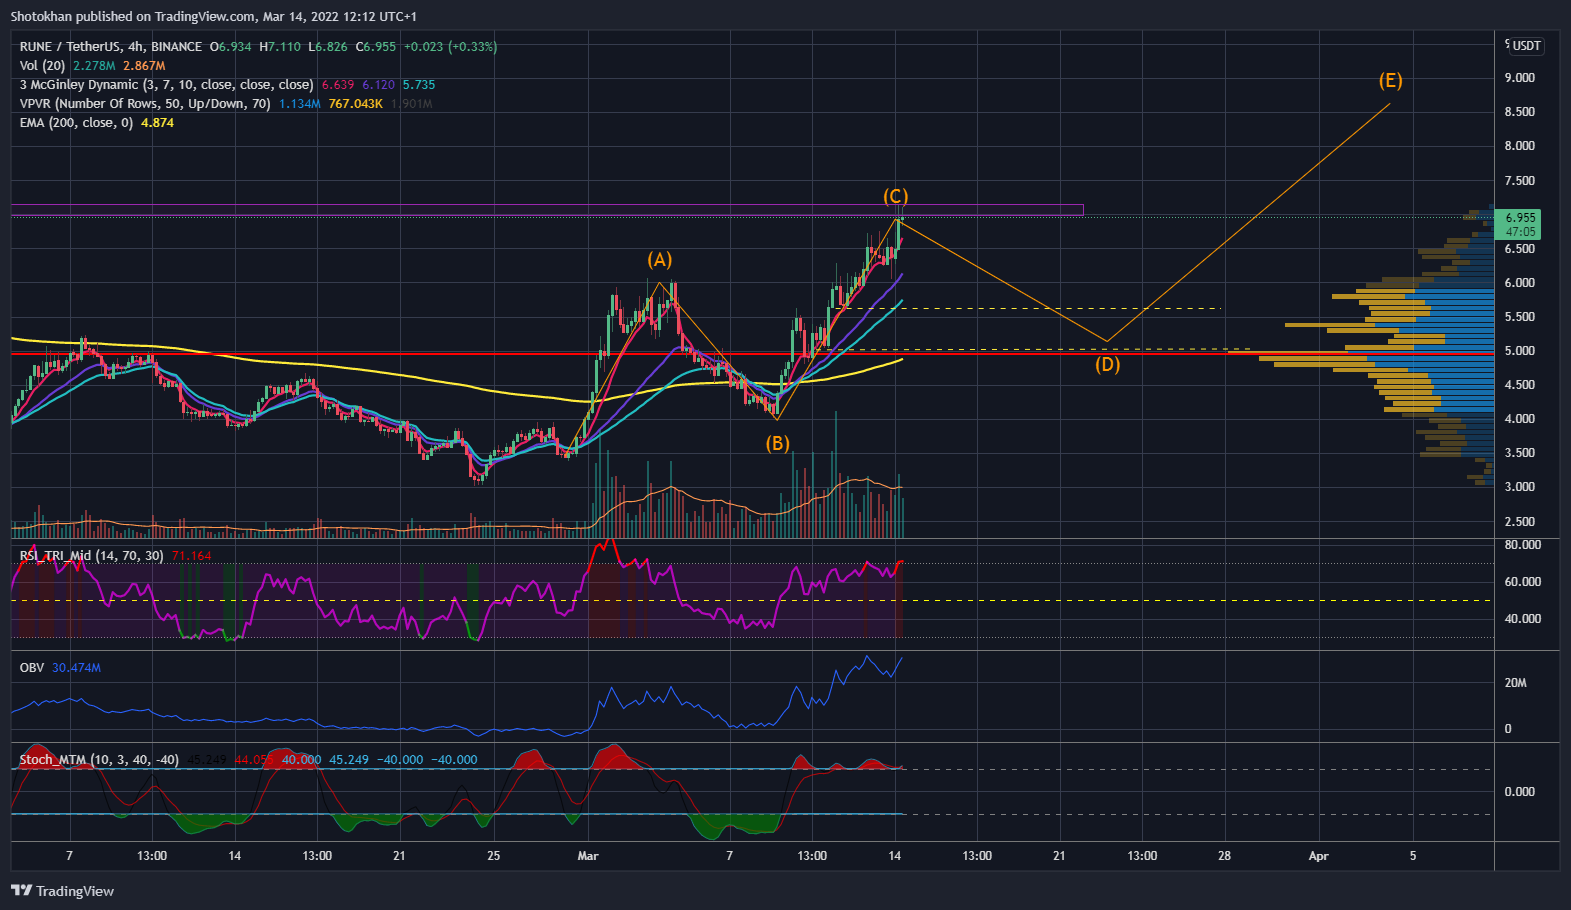Click the 80.000 RSI axis label
This screenshot has width=1571, height=910.
point(1522,545)
